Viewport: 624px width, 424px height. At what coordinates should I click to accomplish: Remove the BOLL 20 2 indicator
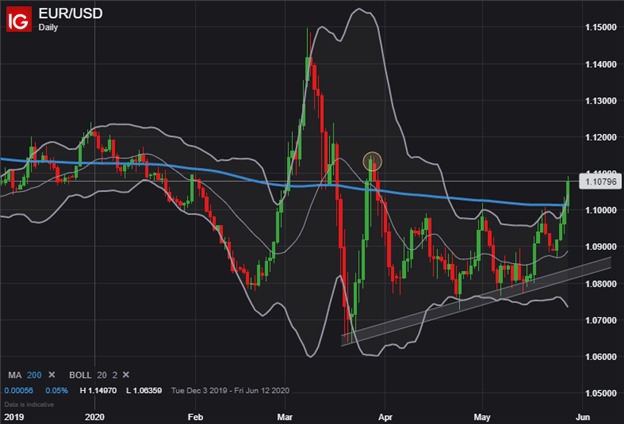coord(126,375)
